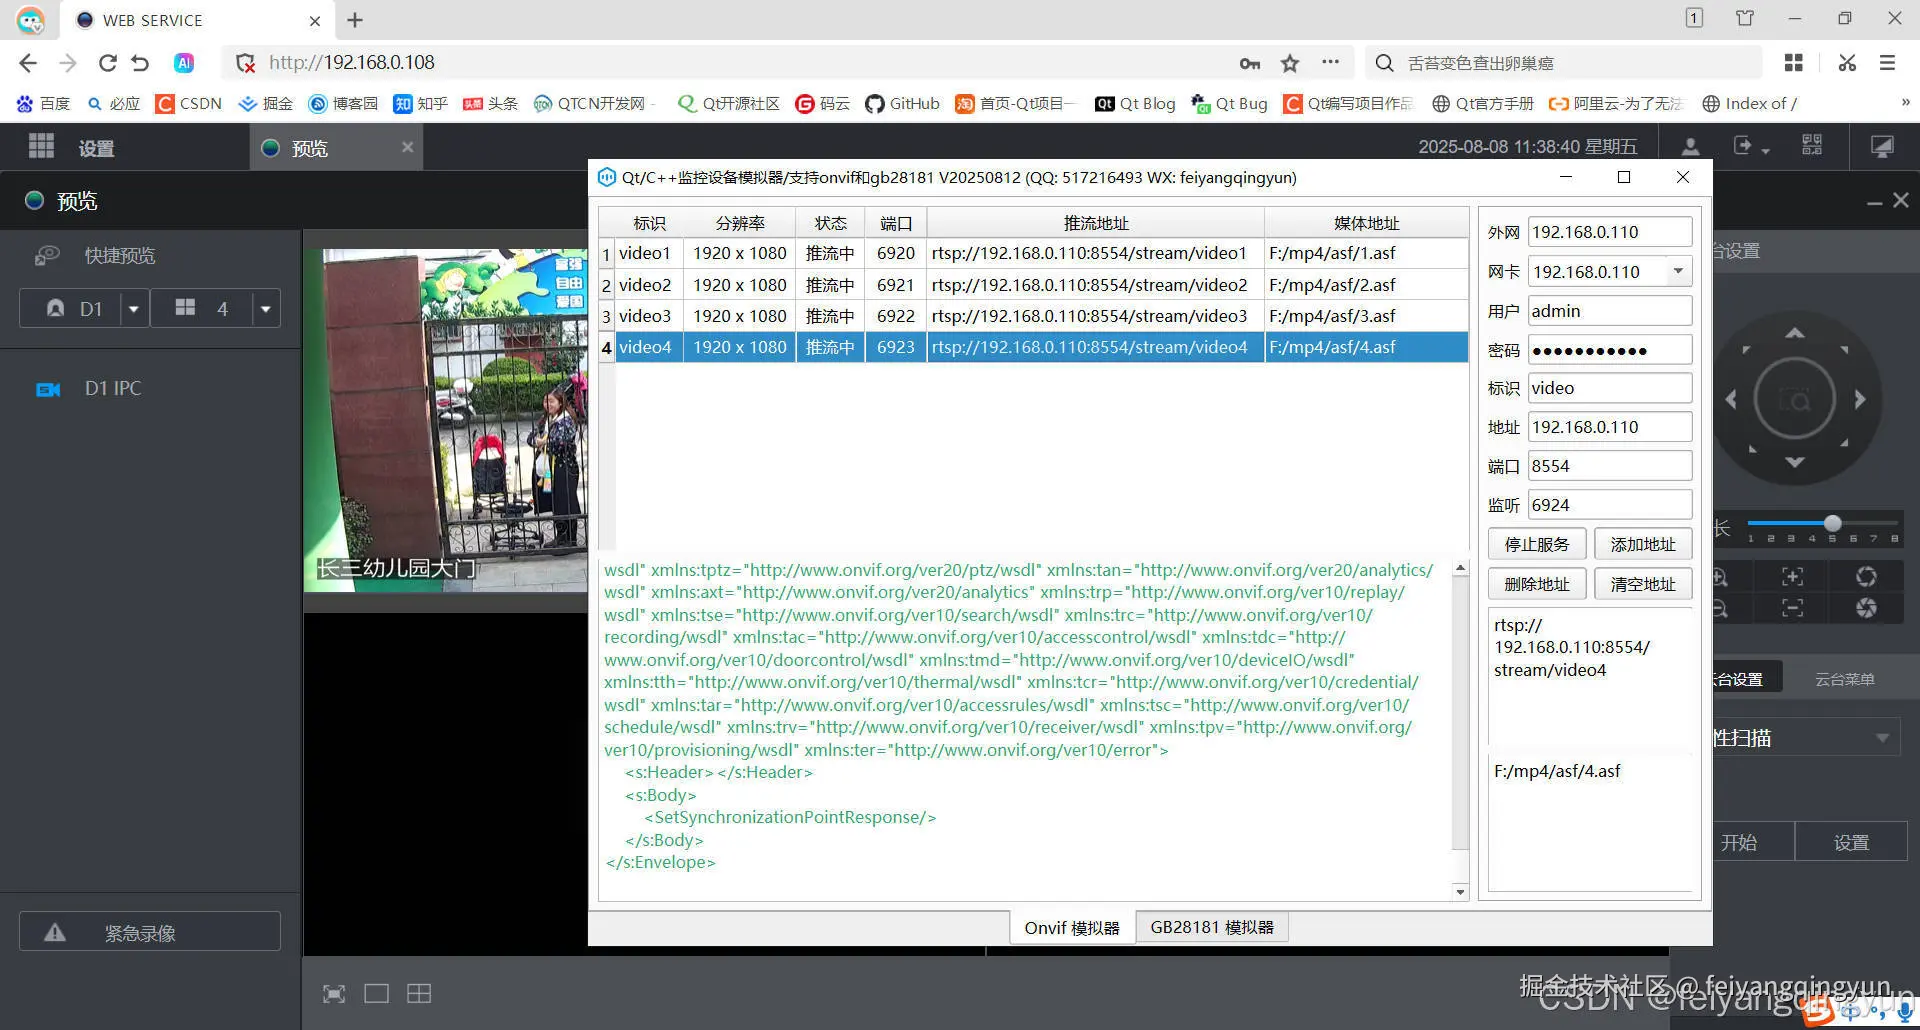This screenshot has width=1920, height=1030.
Task: Click the fullscreen icon below the video grid
Action: (333, 993)
